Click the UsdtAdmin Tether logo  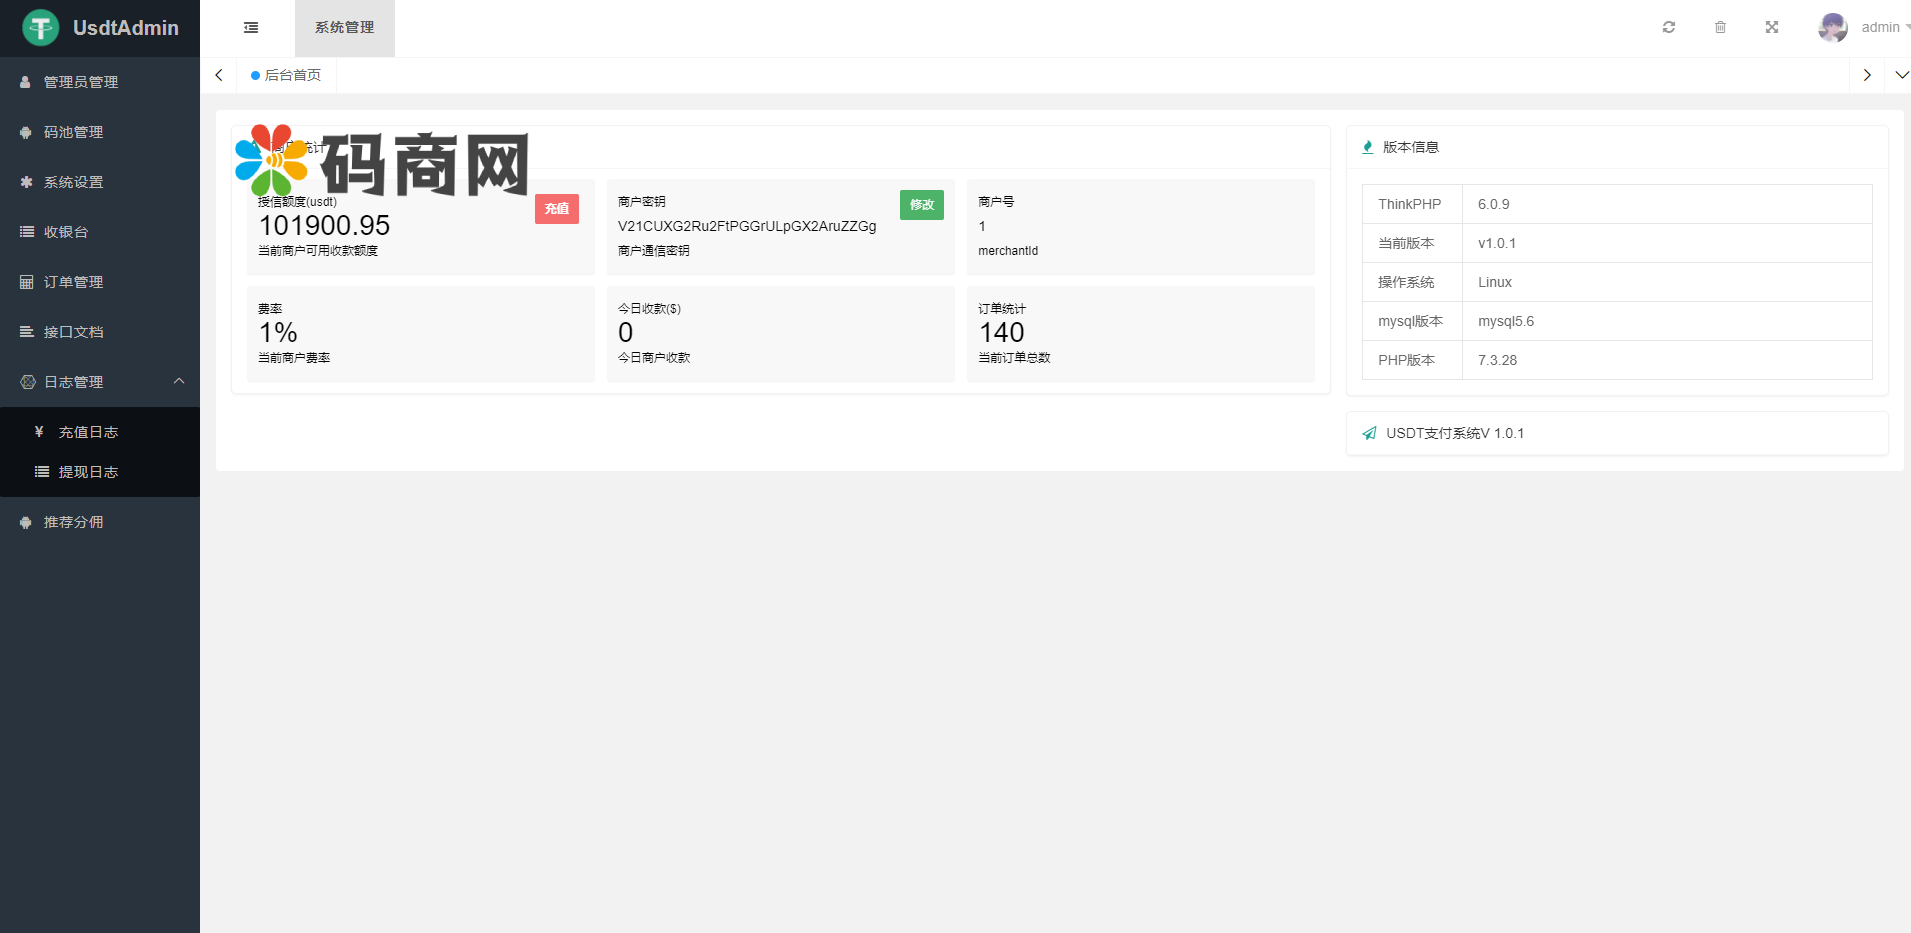(41, 28)
